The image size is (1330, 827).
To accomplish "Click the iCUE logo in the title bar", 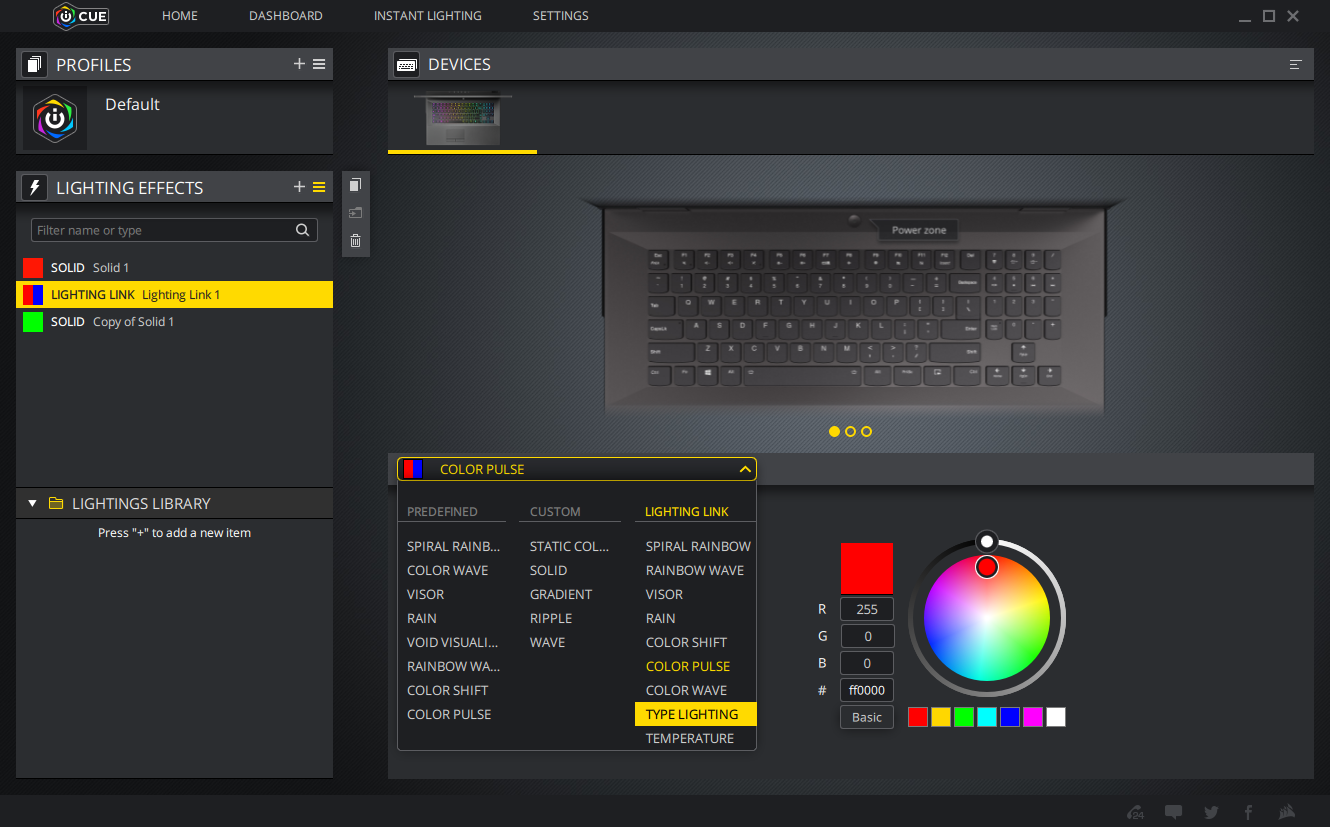I will click(81, 16).
